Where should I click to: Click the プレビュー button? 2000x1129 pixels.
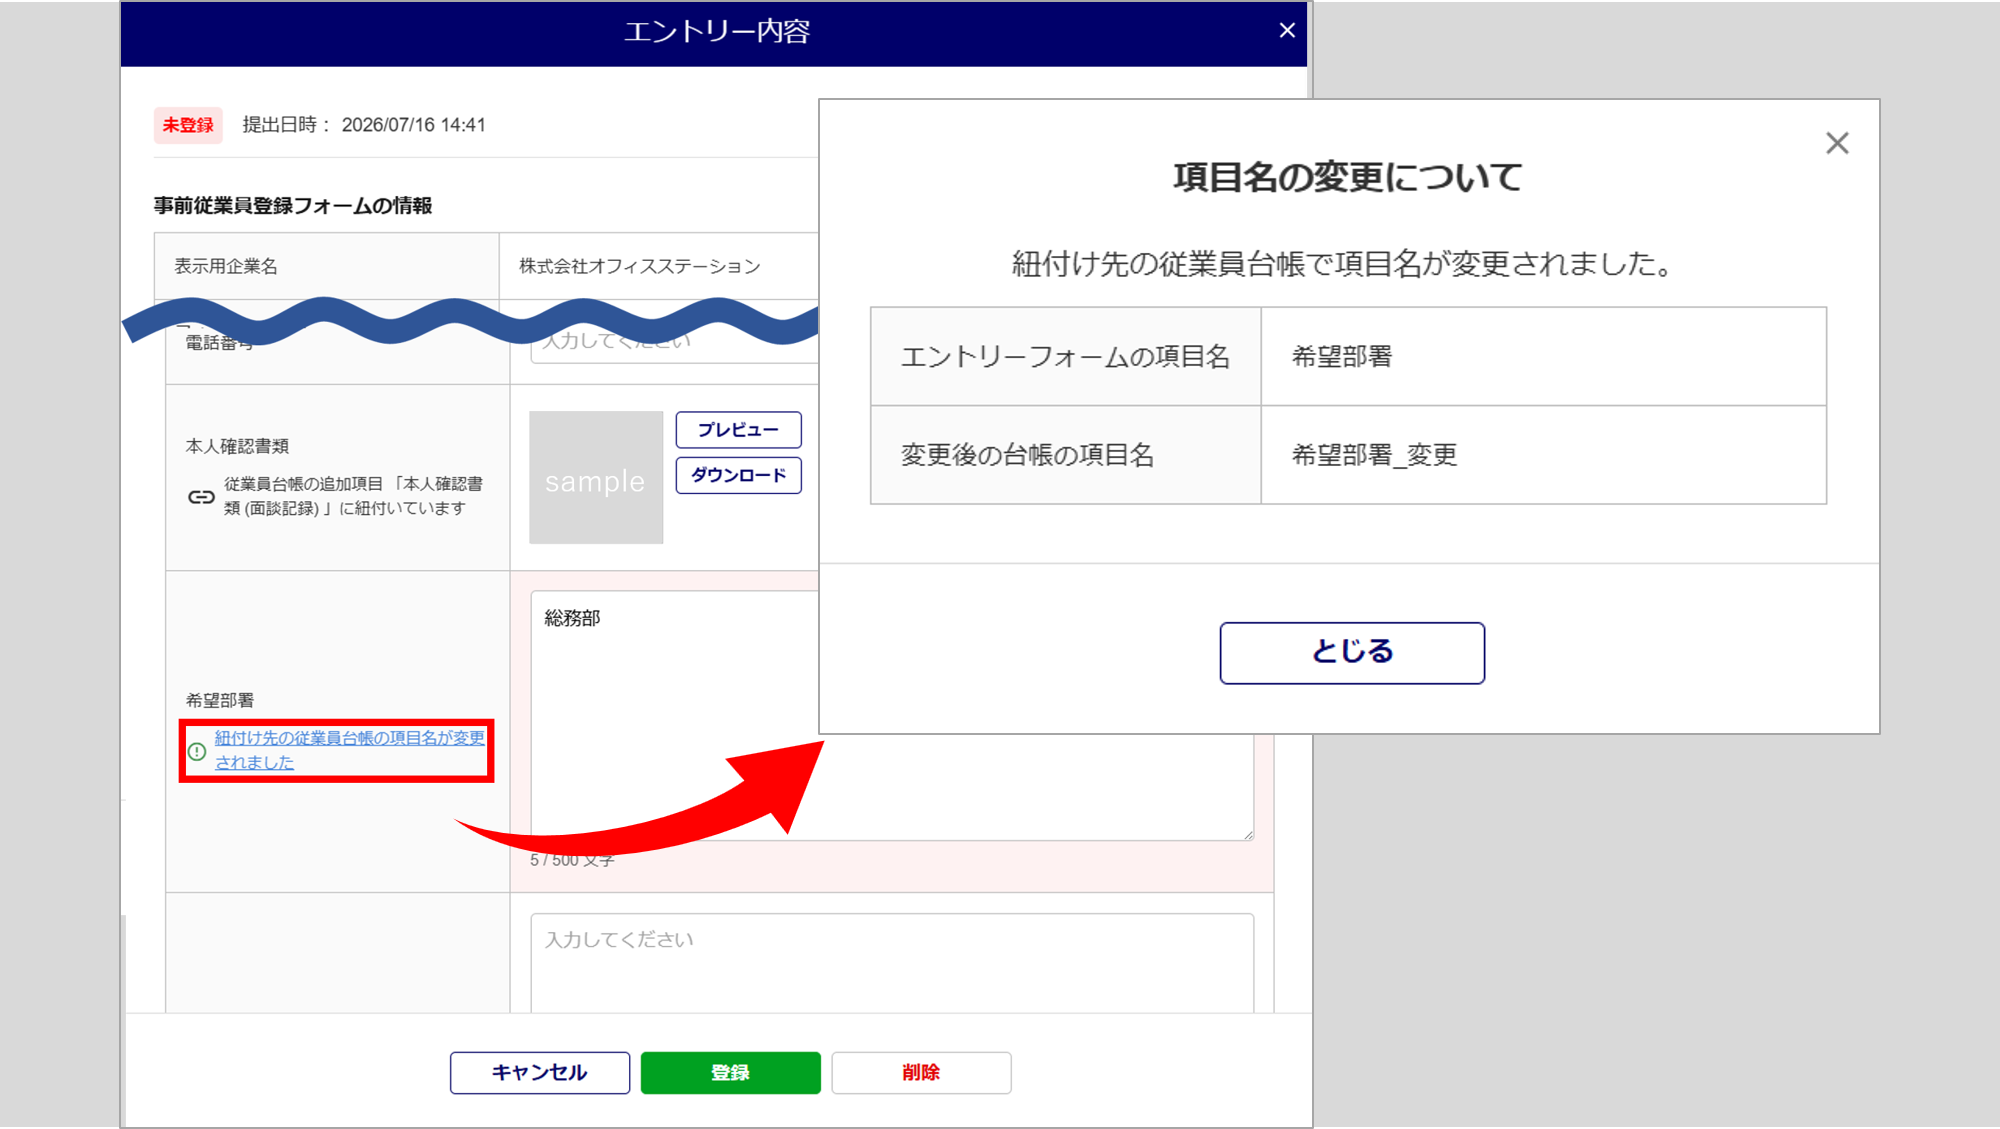[x=738, y=430]
